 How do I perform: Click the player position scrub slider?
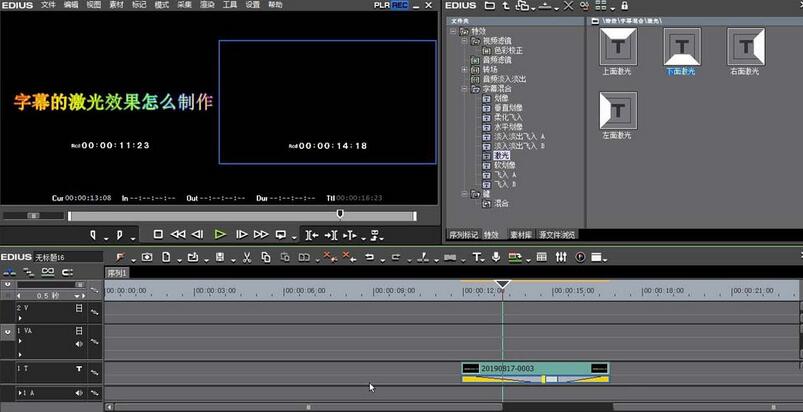(340, 213)
